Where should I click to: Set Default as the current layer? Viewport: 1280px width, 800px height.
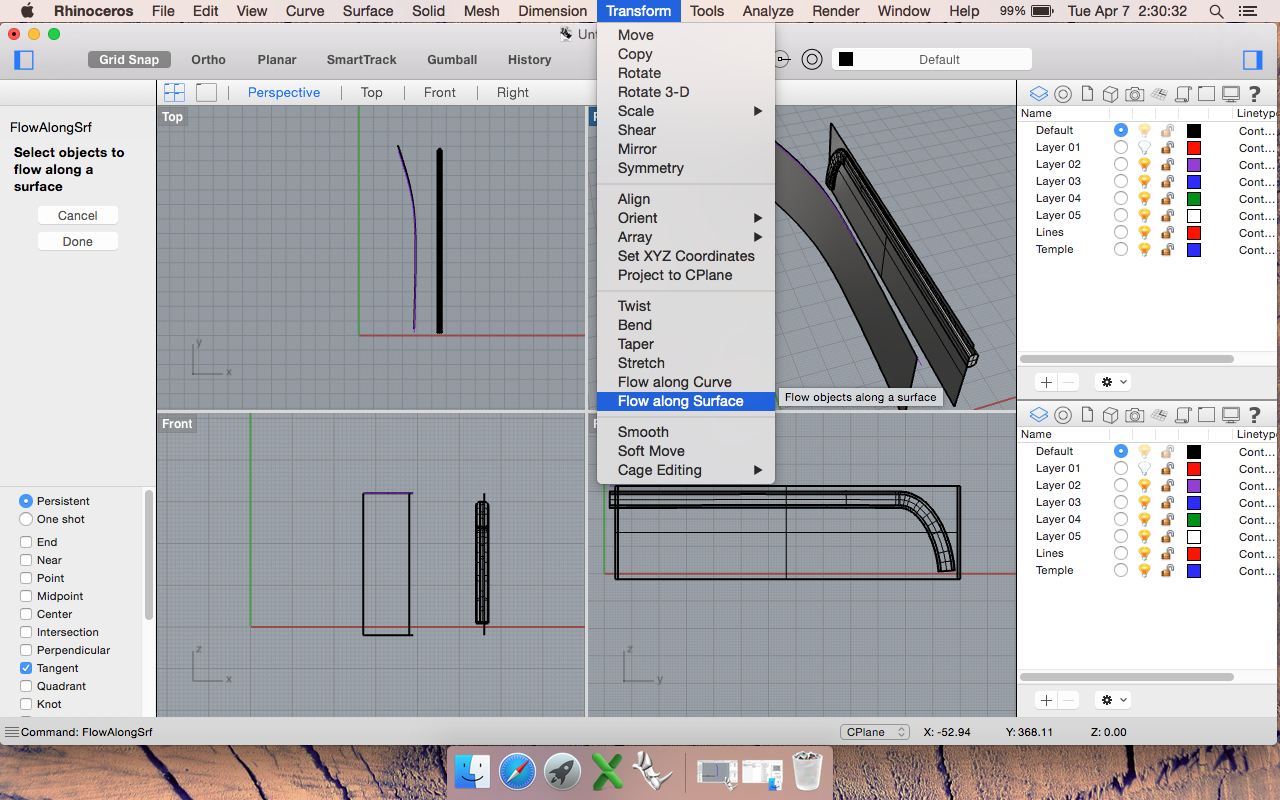tap(1121, 130)
